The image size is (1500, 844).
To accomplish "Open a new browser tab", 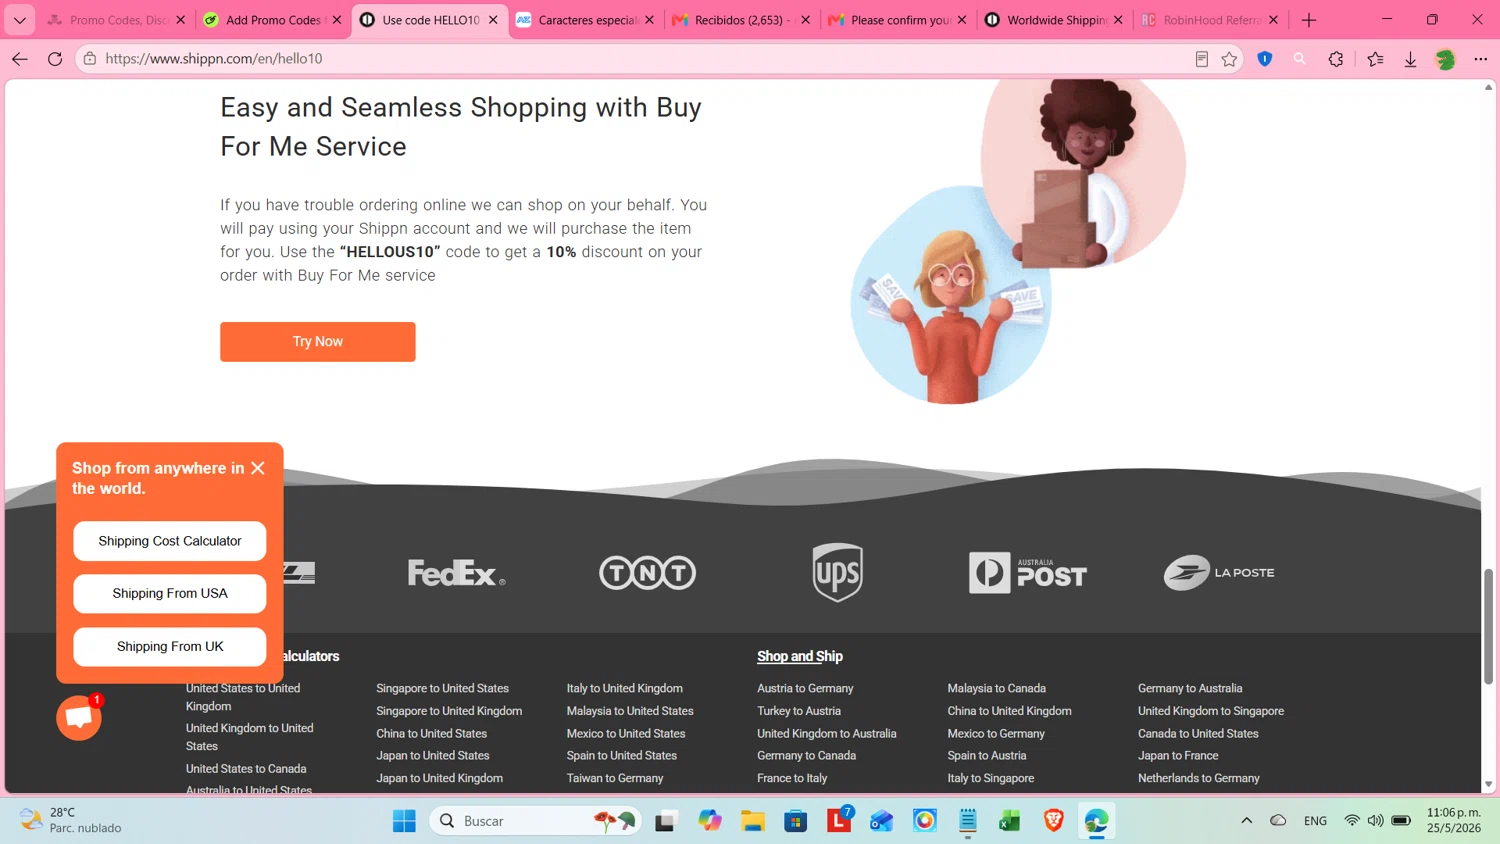I will point(1309,20).
